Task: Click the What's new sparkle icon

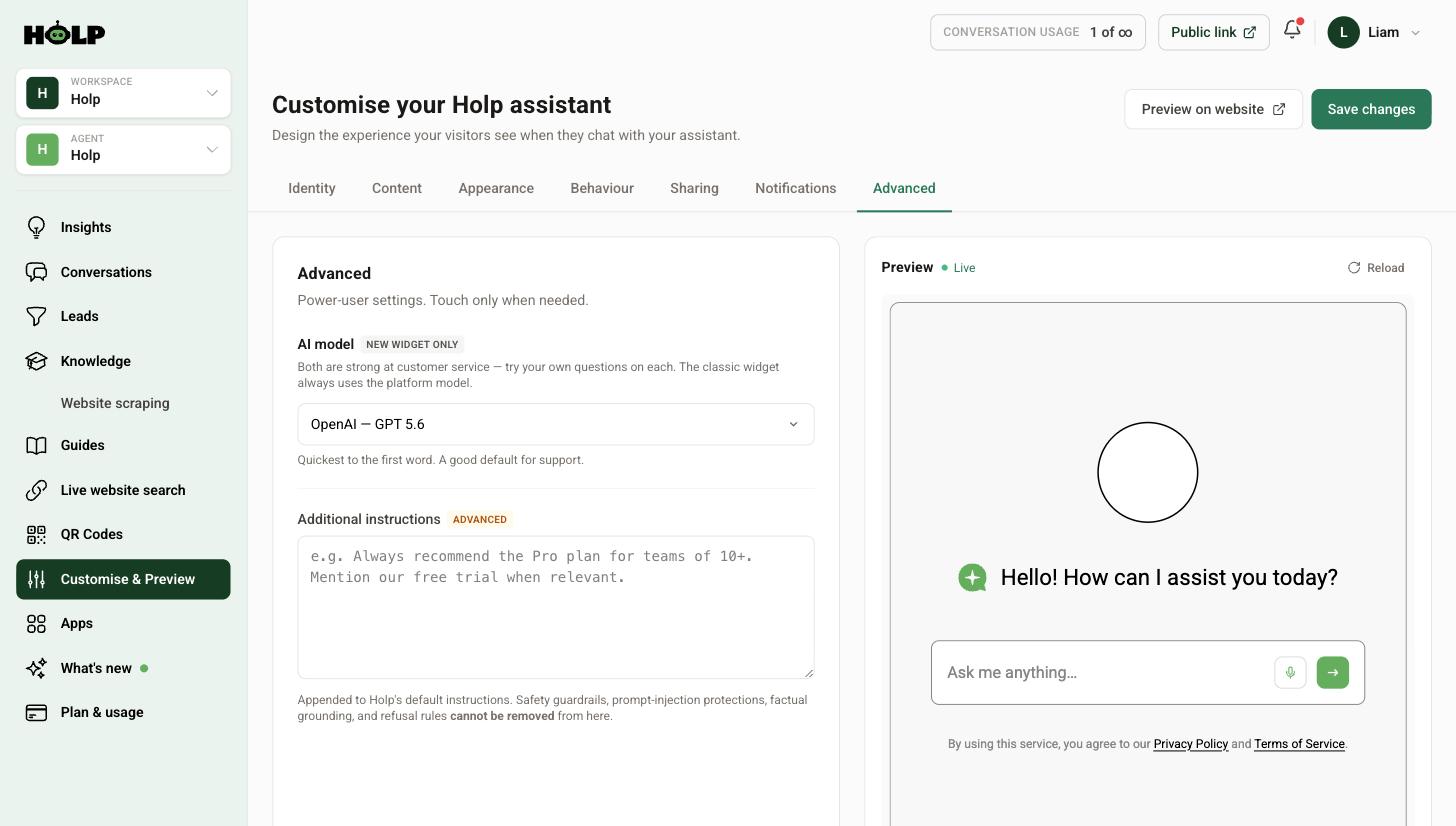Action: pyautogui.click(x=36, y=668)
